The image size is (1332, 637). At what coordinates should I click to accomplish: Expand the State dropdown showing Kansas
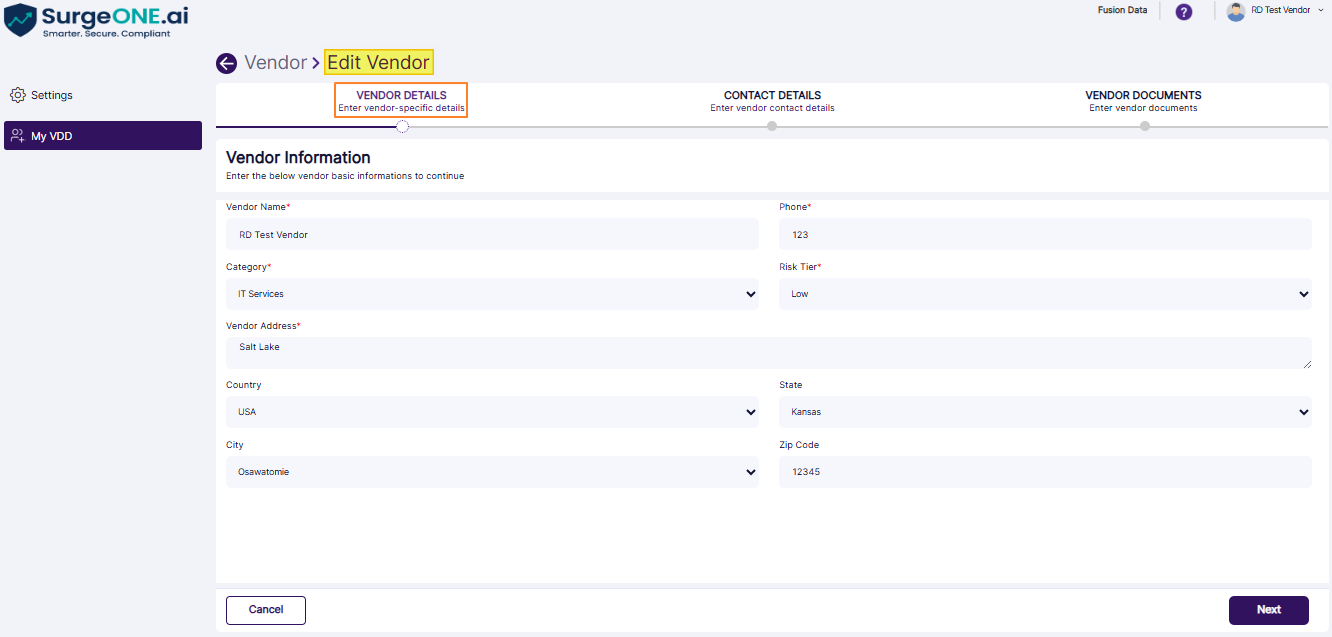coord(1045,412)
